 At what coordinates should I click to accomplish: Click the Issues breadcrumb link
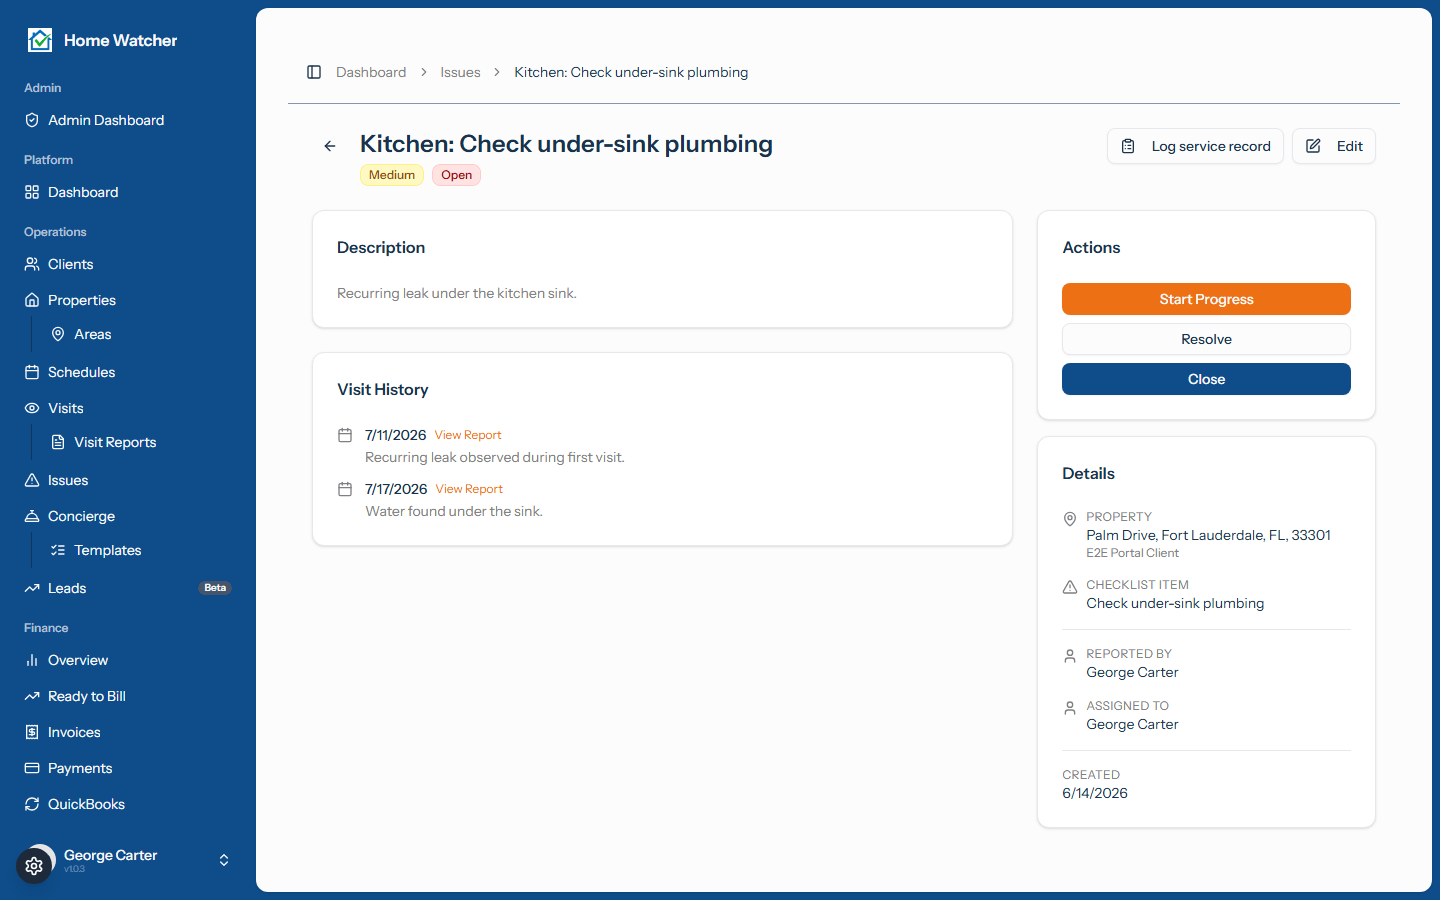[460, 72]
